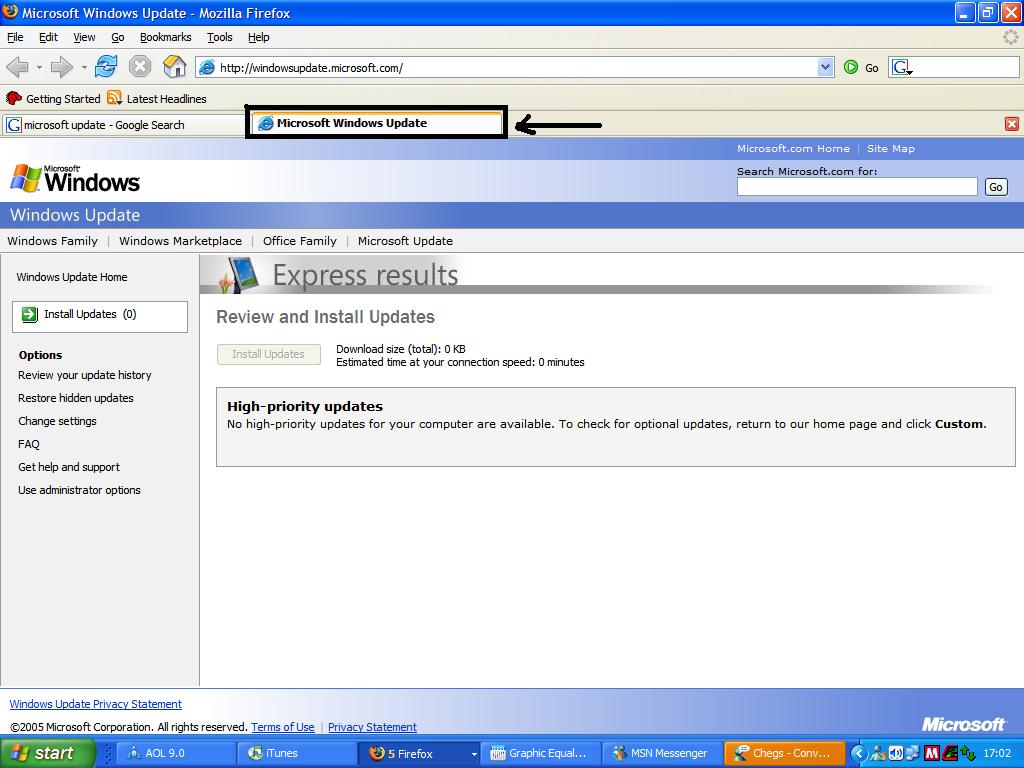Viewport: 1024px width, 768px height.
Task: Select the Microsoft Windows Update tab
Action: (376, 123)
